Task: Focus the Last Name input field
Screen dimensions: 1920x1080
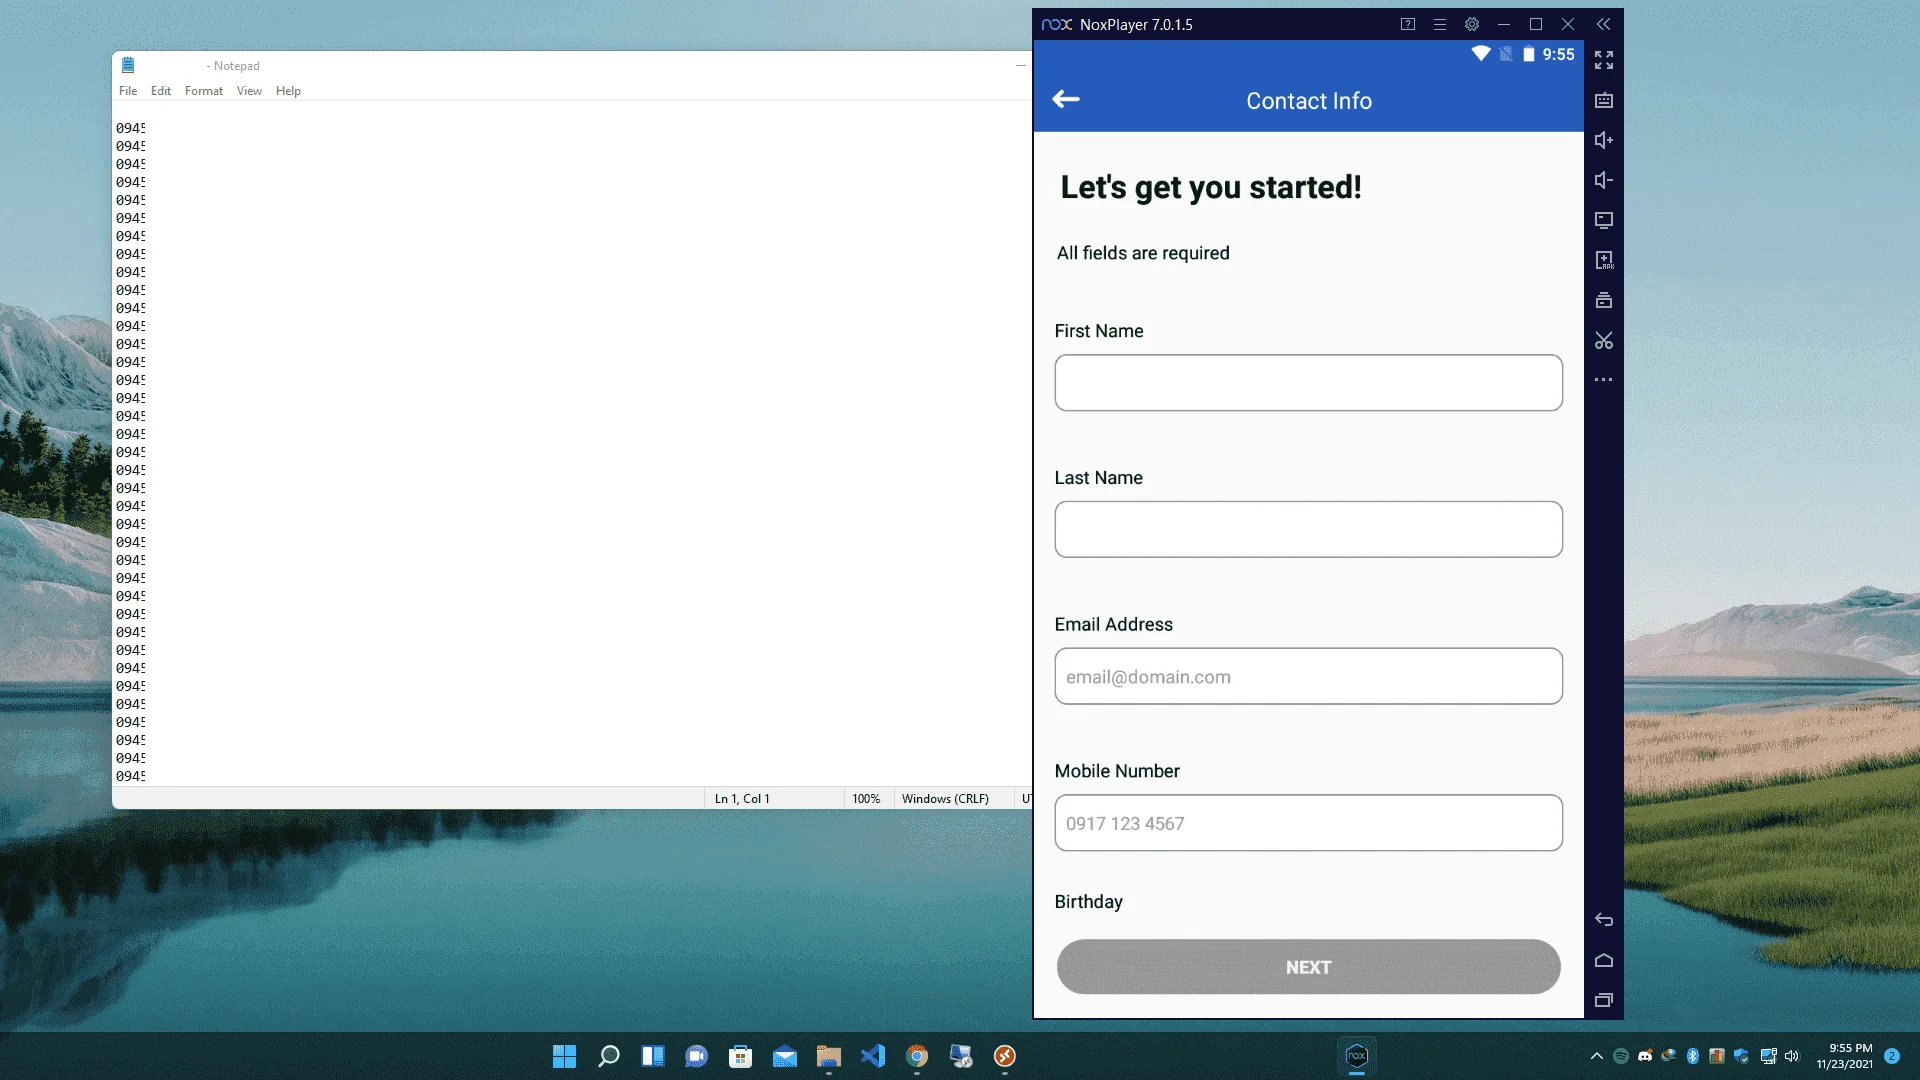Action: click(1308, 530)
